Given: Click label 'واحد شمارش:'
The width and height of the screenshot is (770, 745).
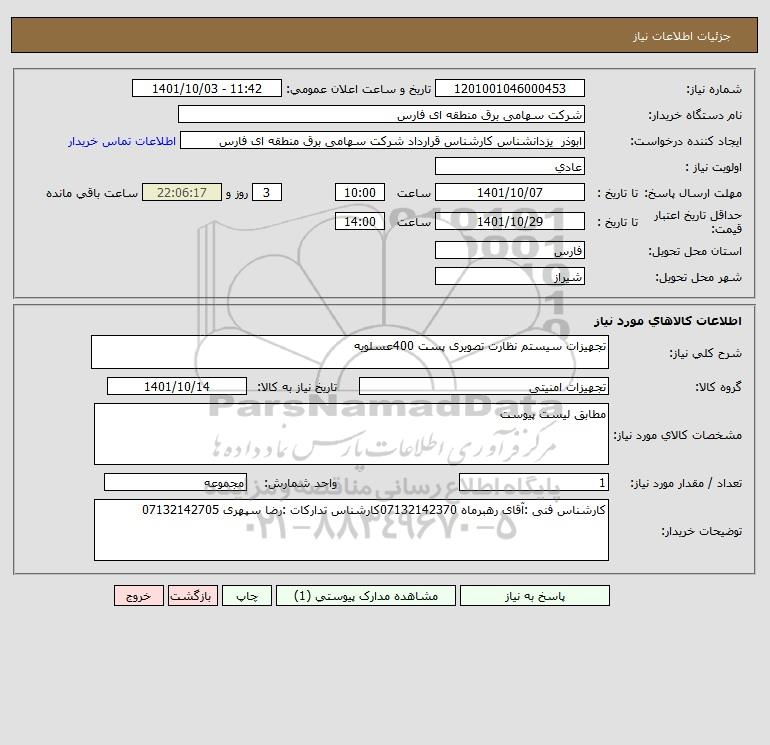Looking at the screenshot, I should point(301,484).
